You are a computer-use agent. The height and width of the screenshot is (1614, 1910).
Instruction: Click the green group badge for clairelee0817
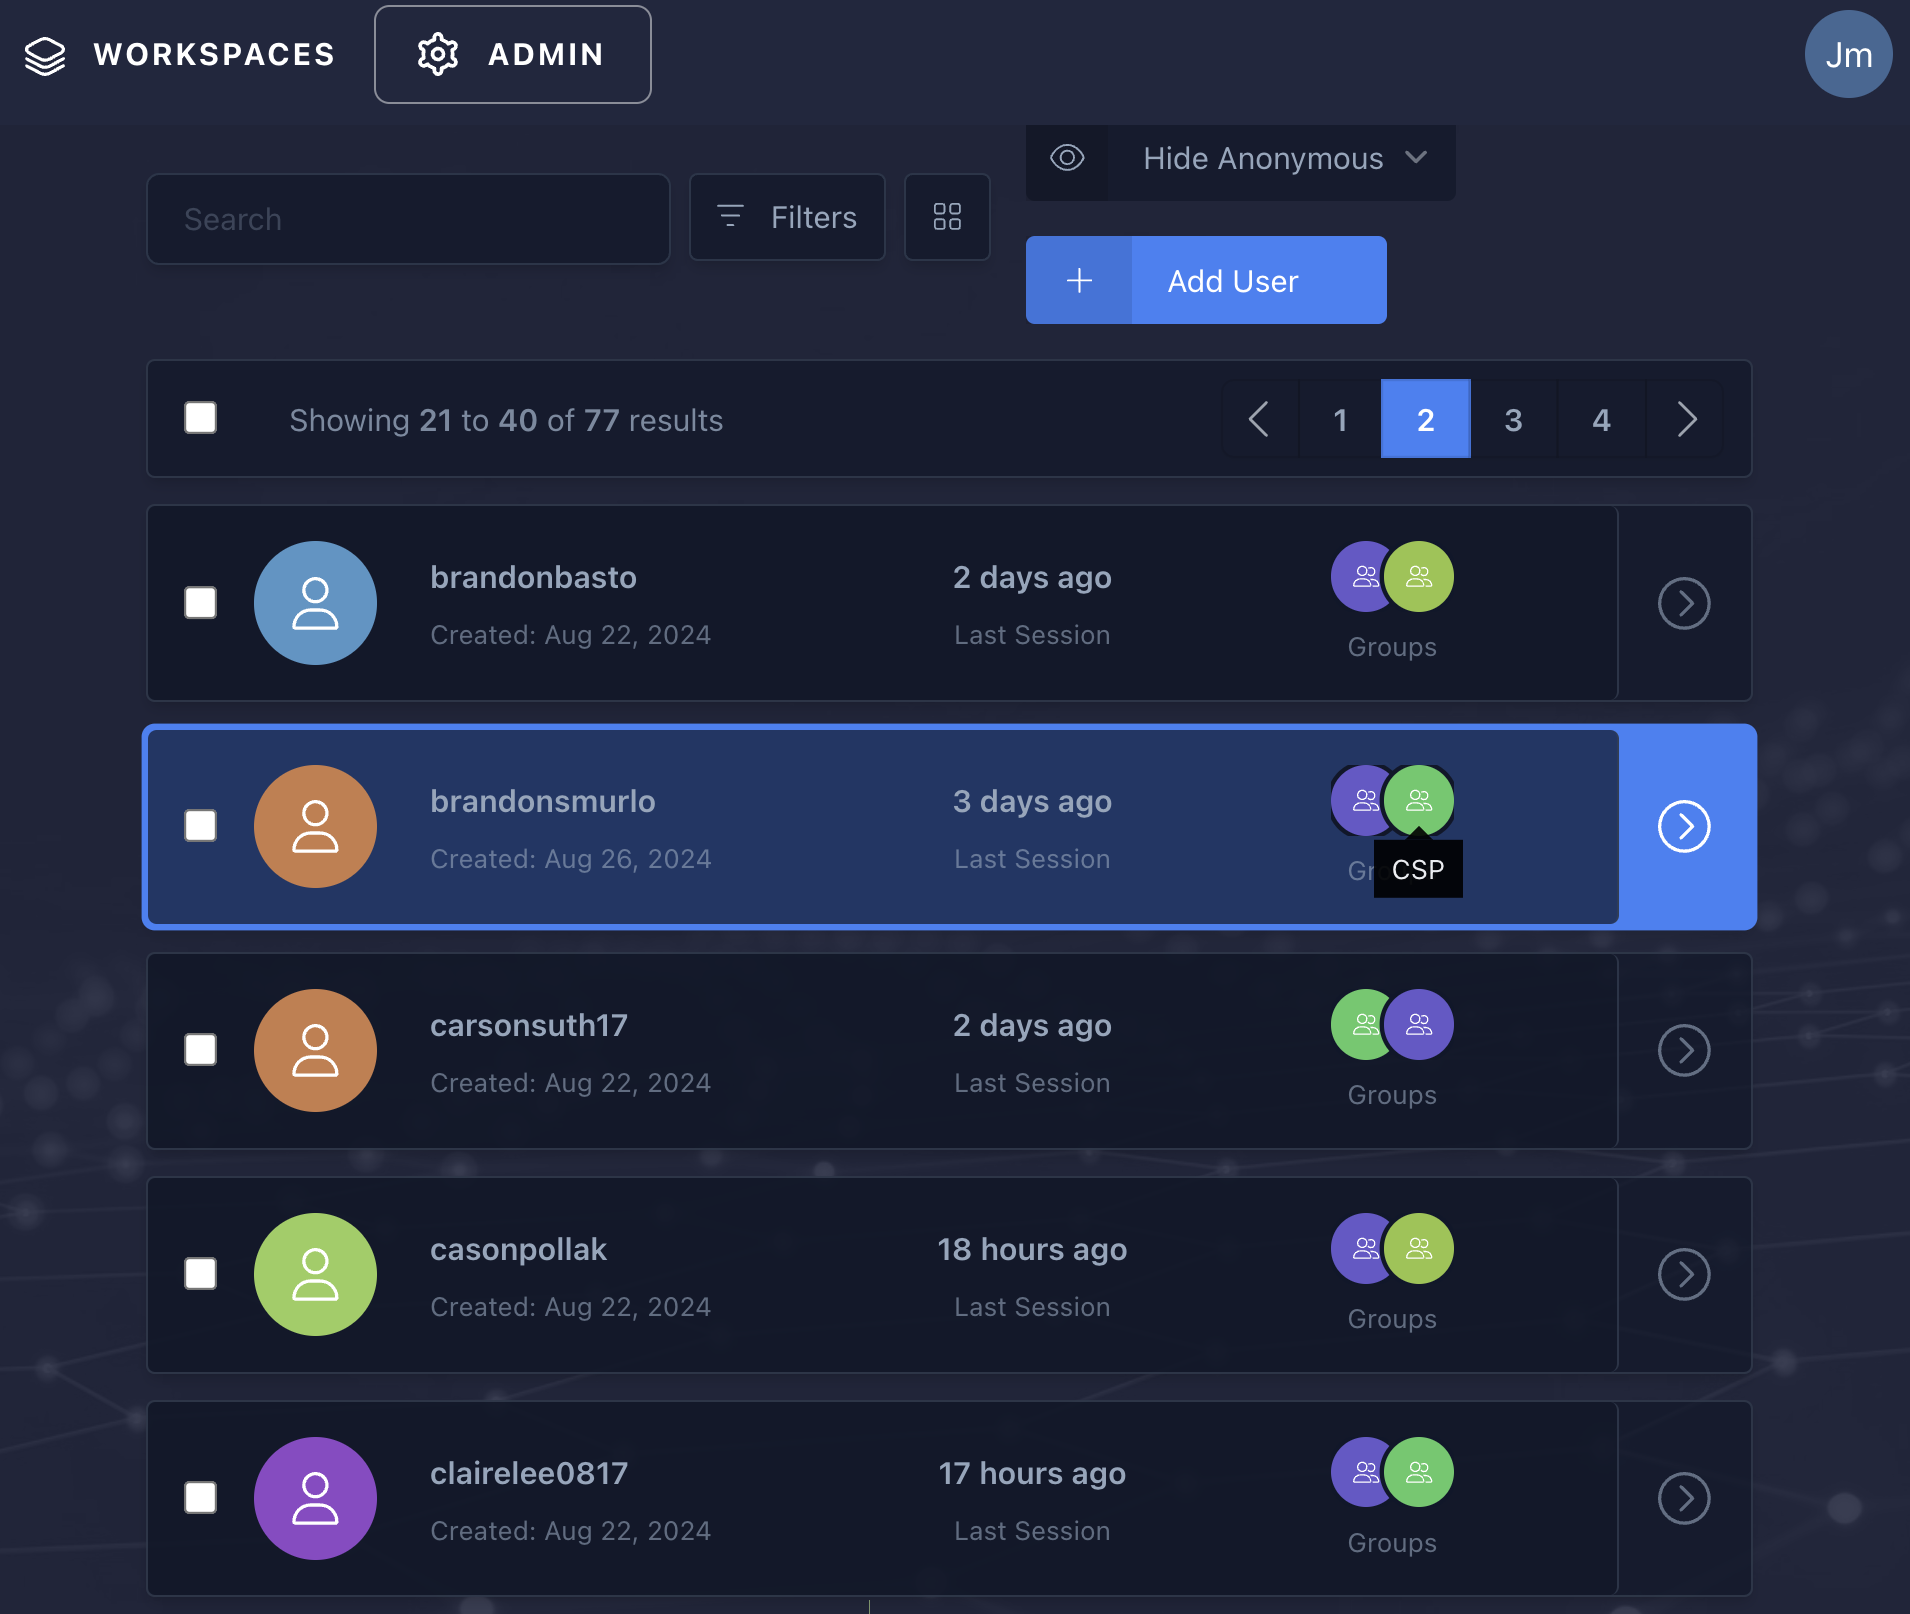(x=1419, y=1471)
